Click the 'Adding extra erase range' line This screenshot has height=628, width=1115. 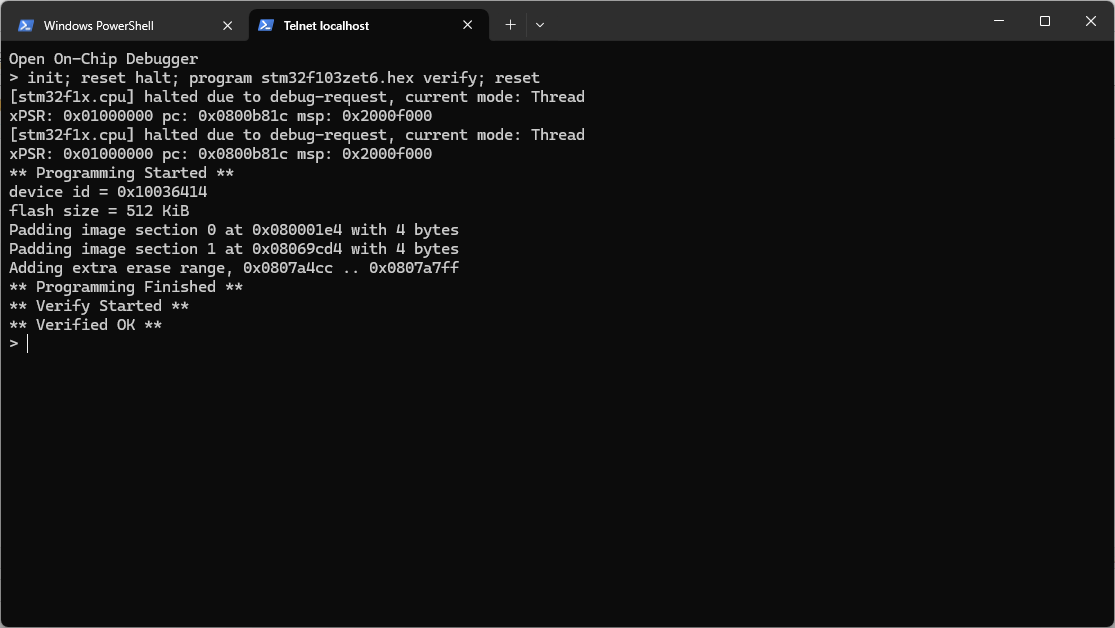tap(234, 268)
